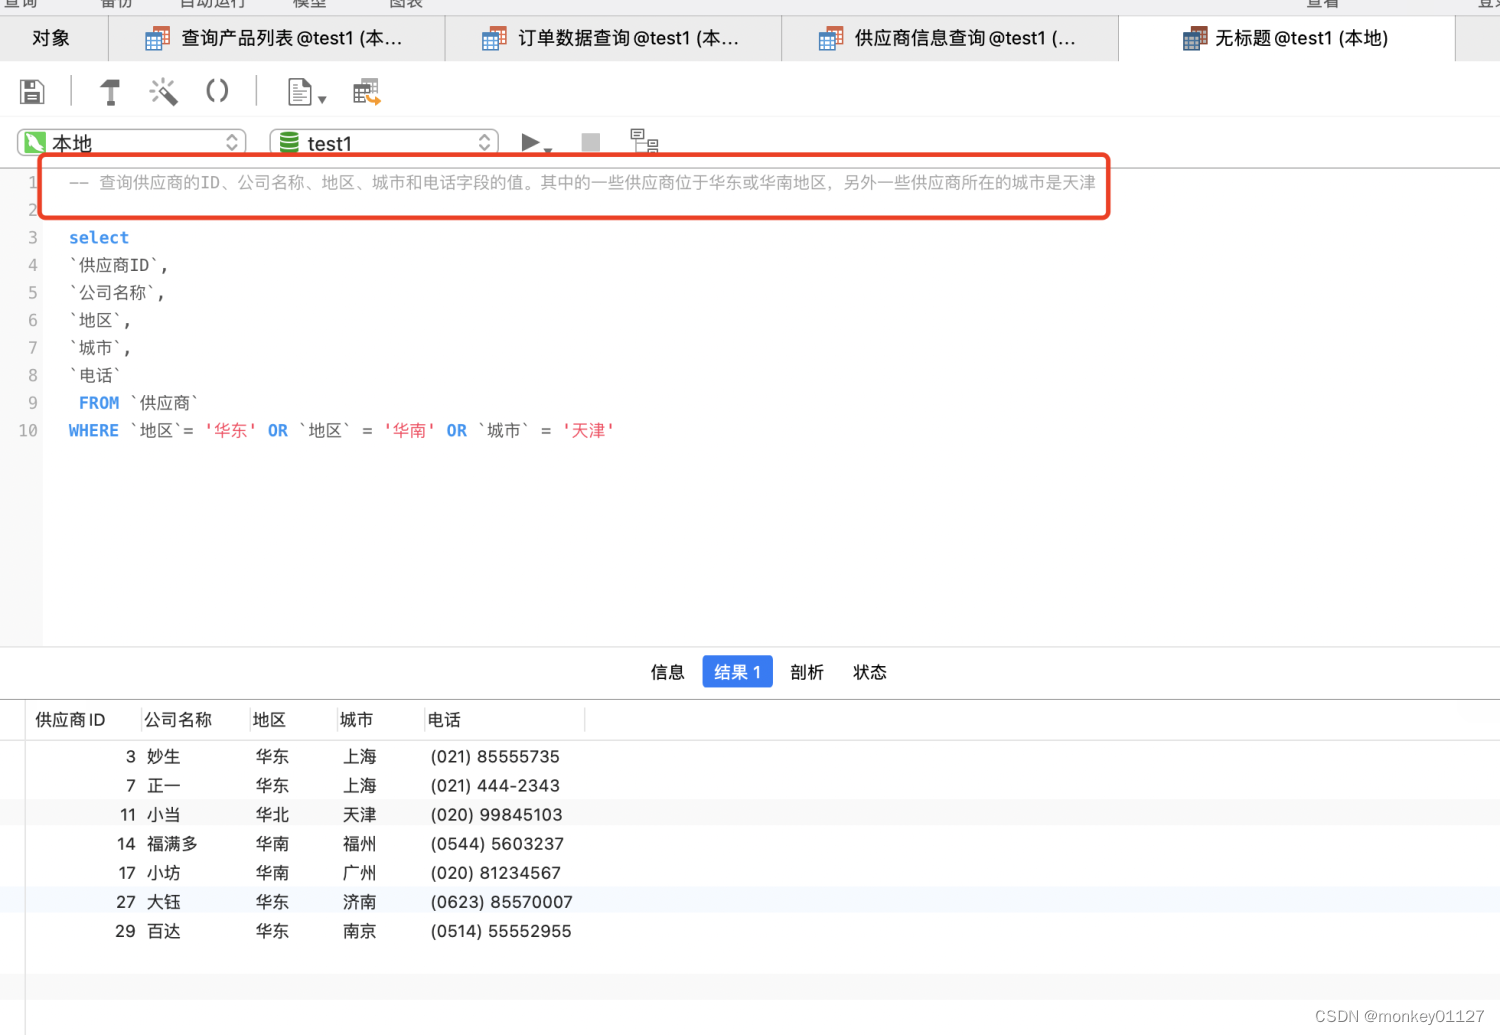Image resolution: width=1500 pixels, height=1035 pixels.
Task: Open the run options dropdown arrow
Action: point(548,150)
